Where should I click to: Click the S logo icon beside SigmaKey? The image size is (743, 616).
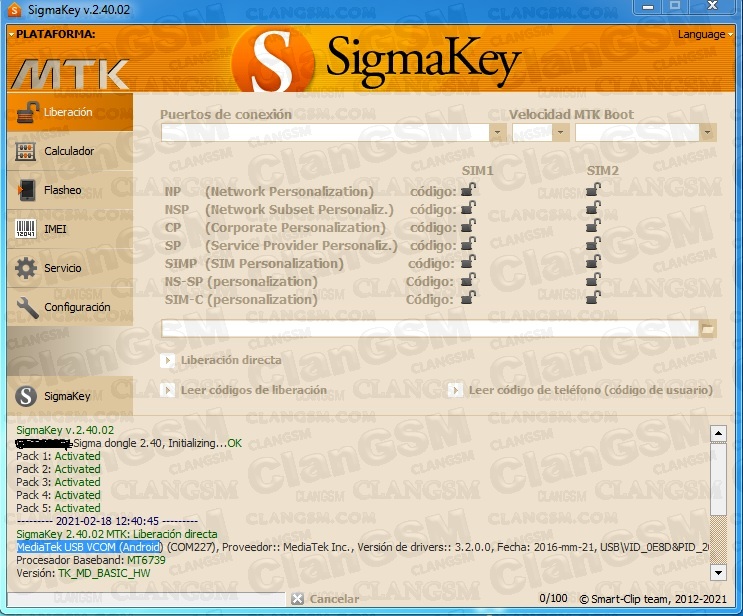[26, 396]
